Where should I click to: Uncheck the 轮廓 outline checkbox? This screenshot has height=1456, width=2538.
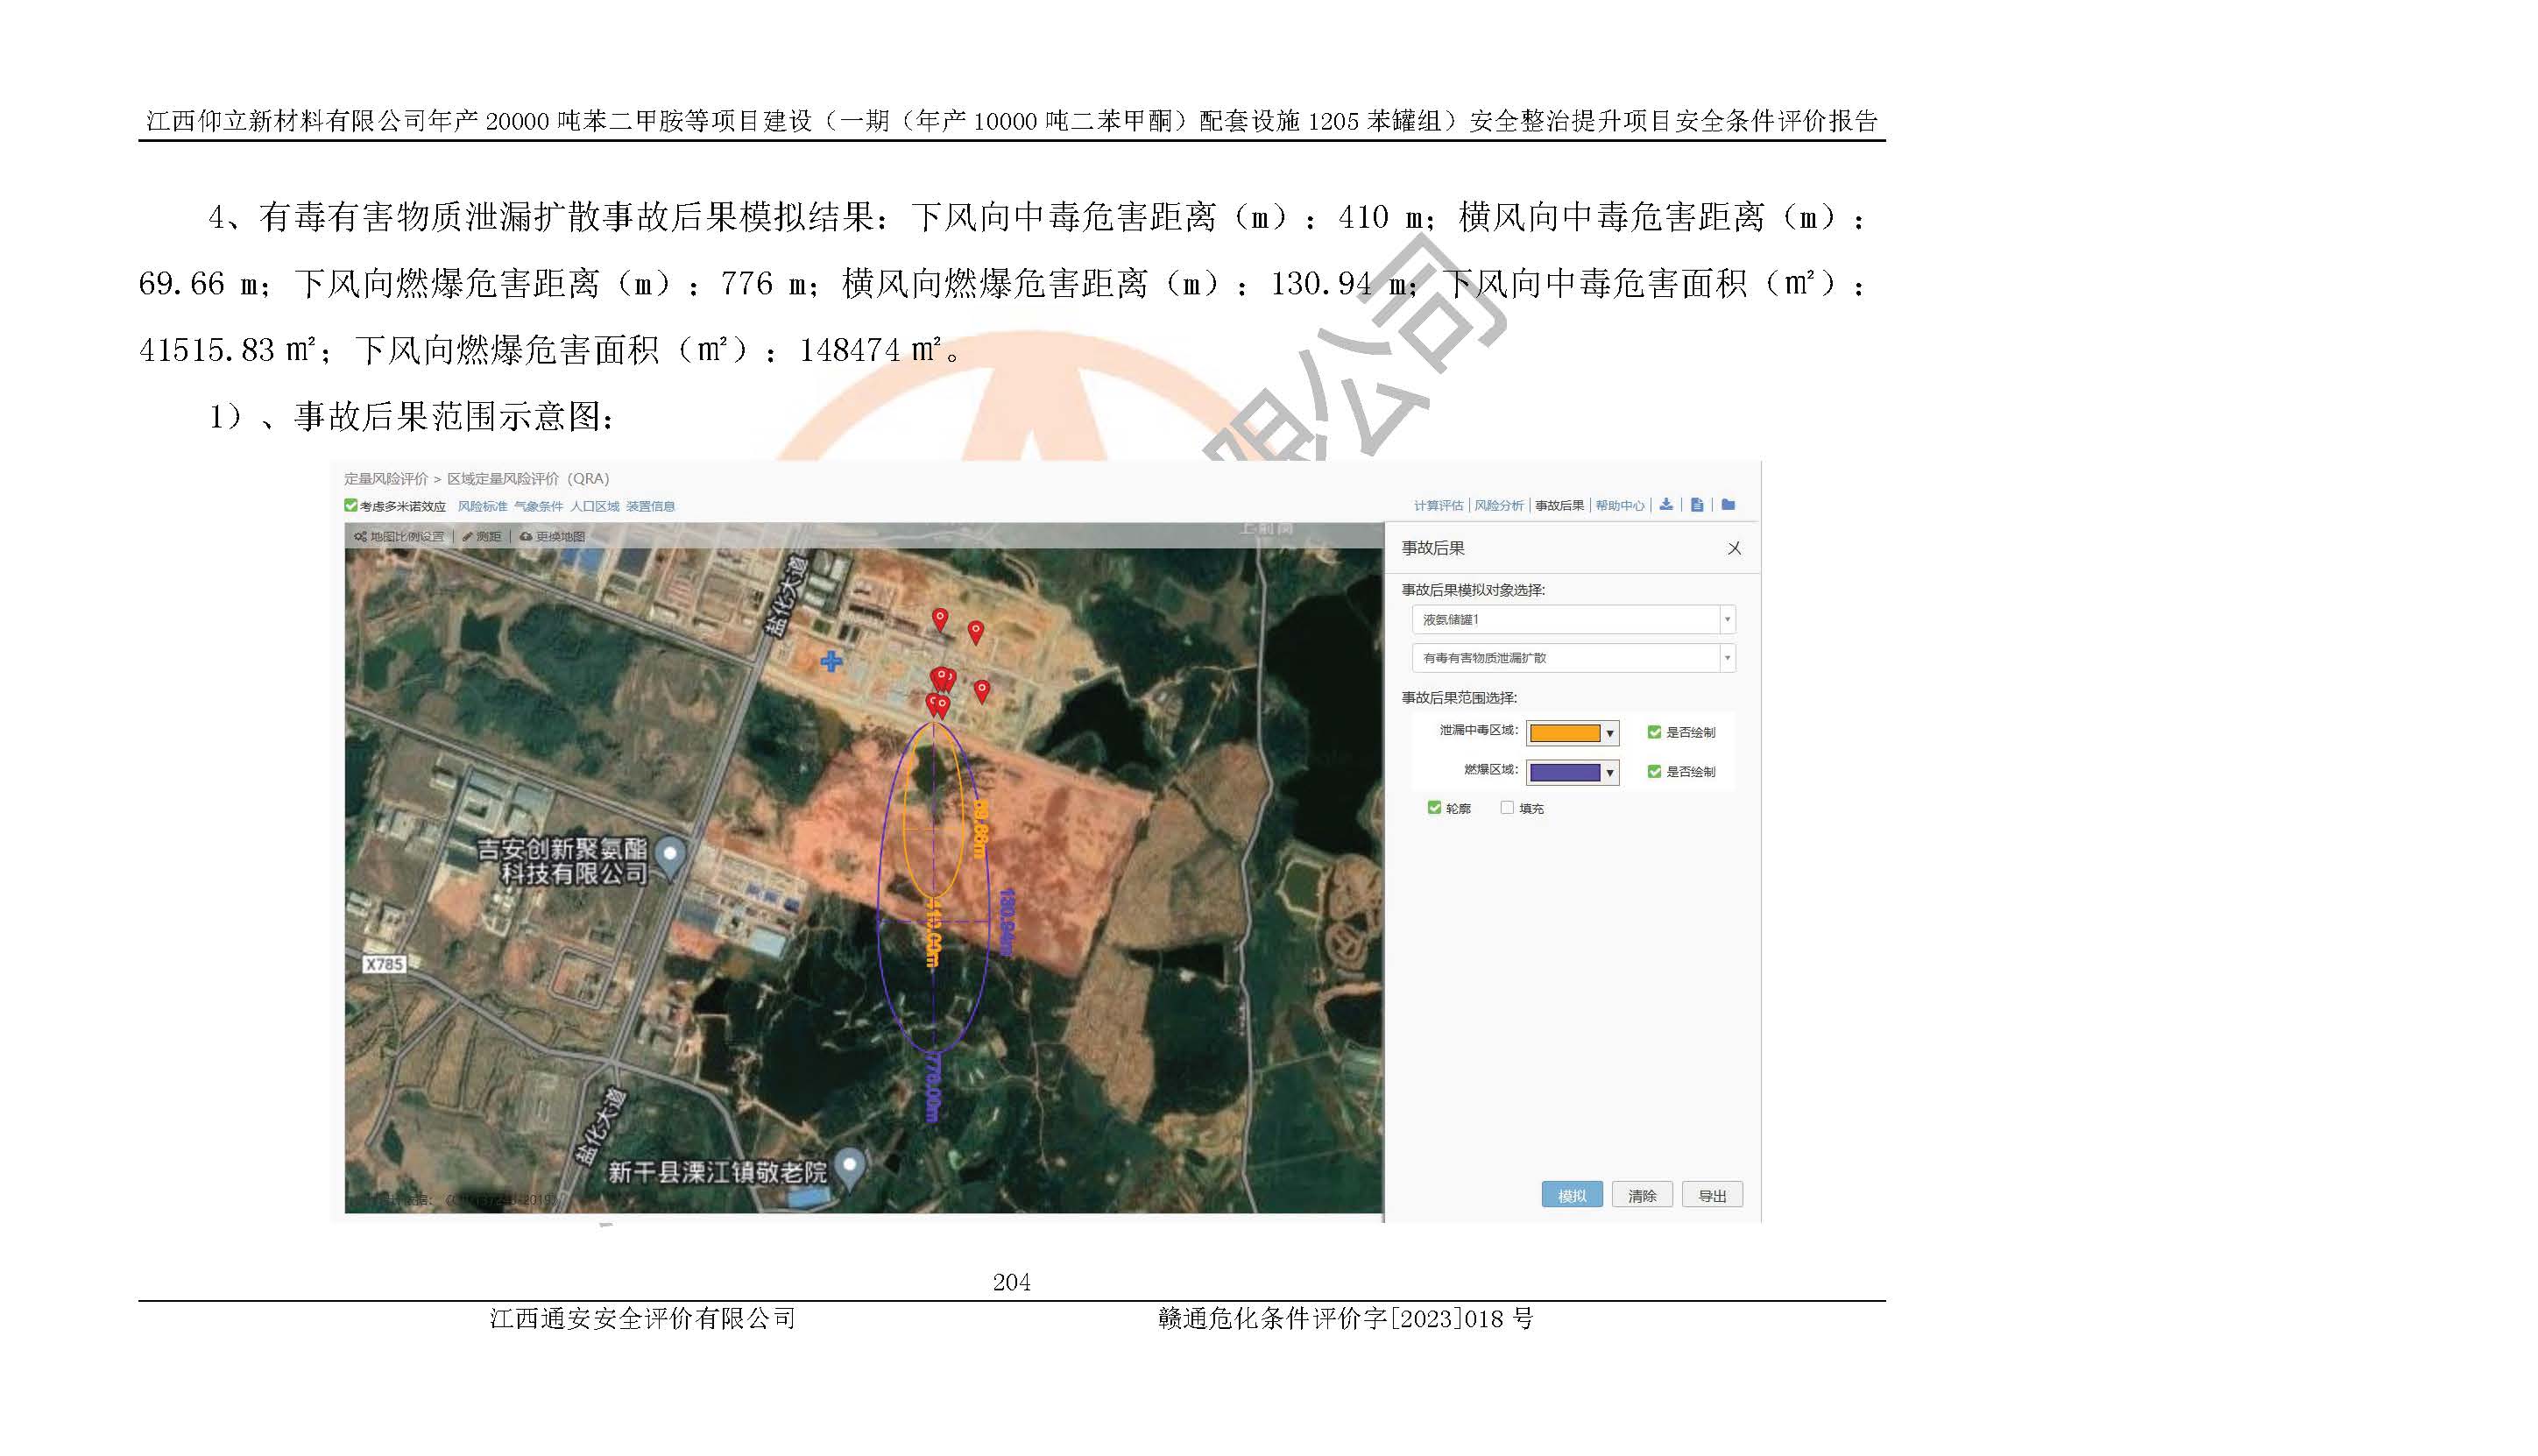1434,808
